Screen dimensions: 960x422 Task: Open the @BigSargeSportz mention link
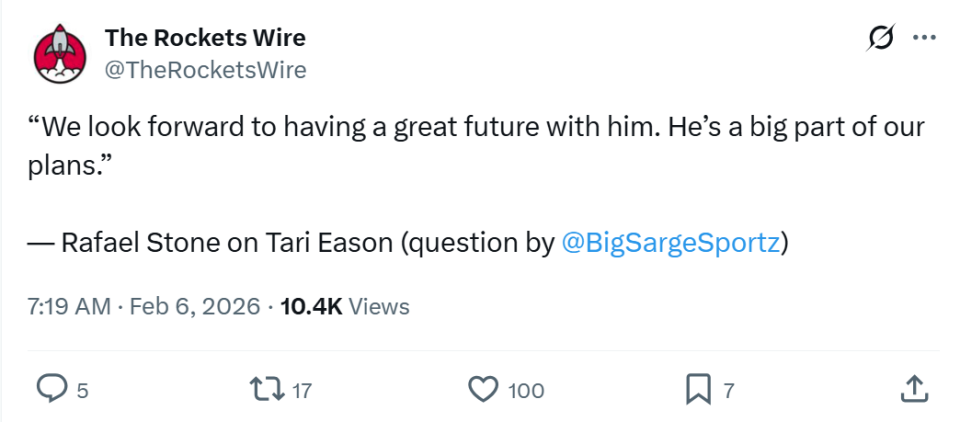(671, 244)
